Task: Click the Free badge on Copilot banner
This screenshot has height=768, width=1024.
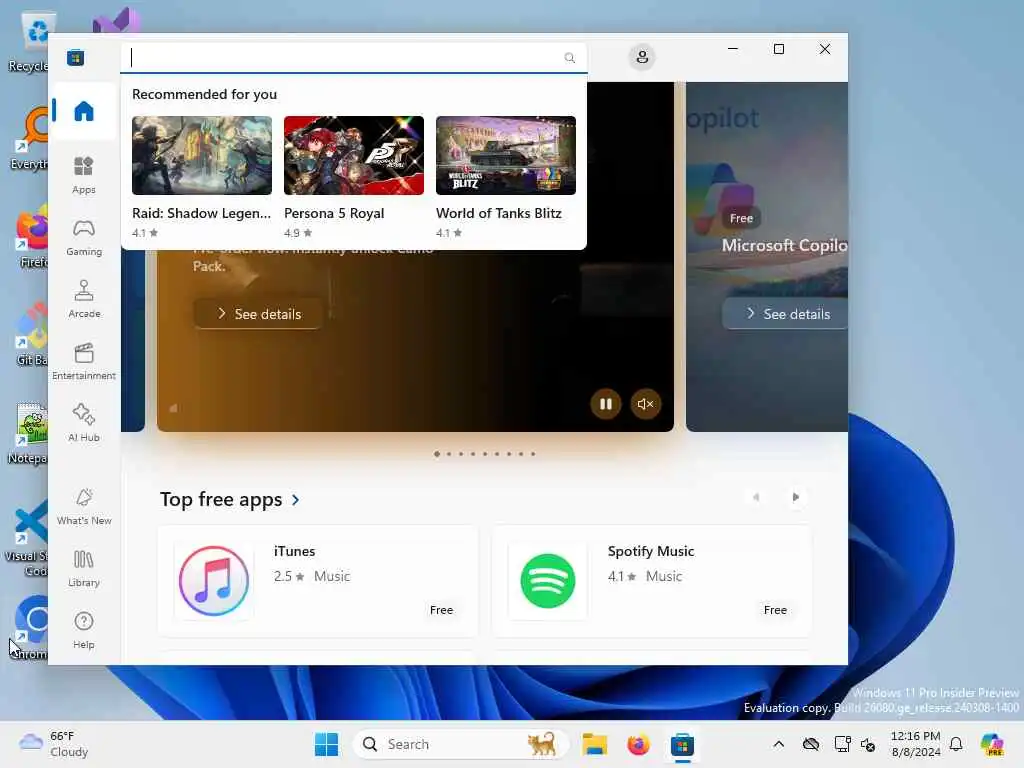Action: 741,218
